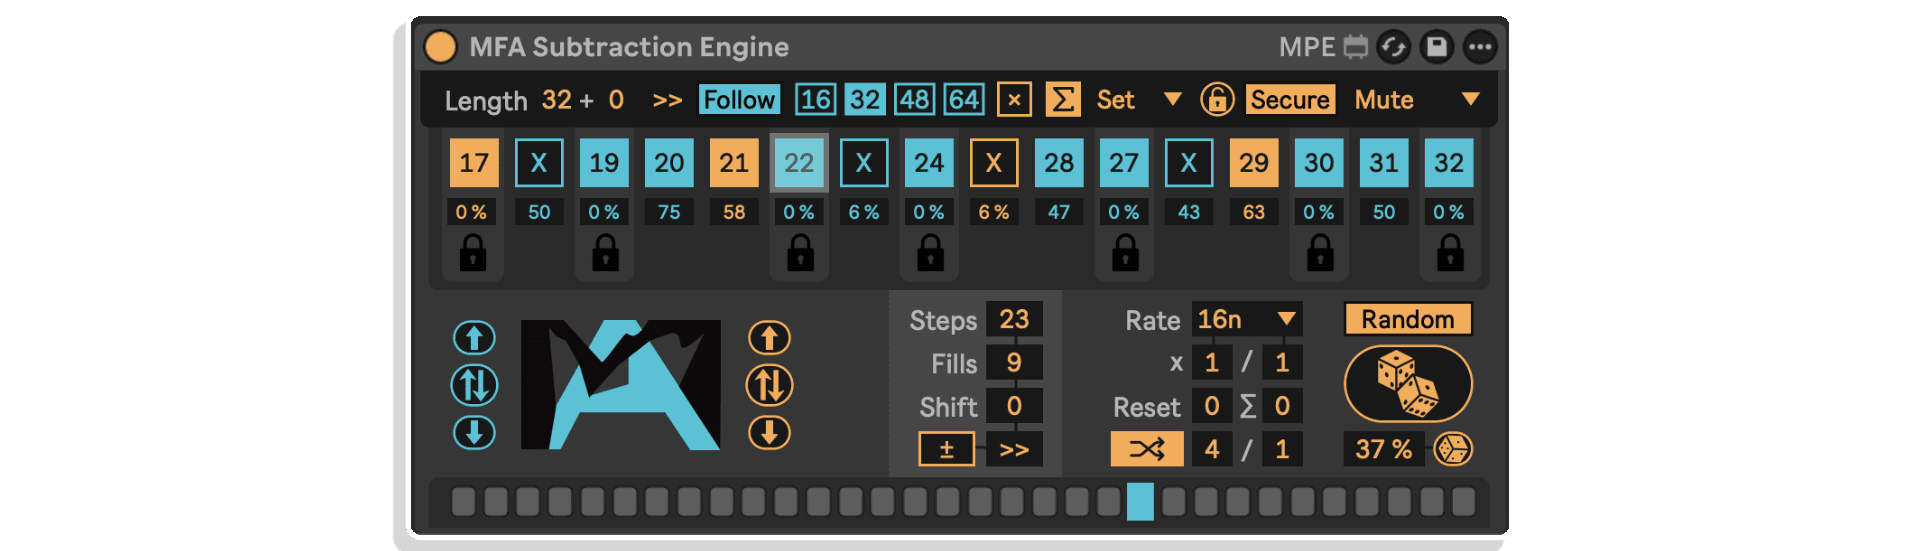This screenshot has width=1920, height=551.
Task: Click the Steps value 23
Action: tap(1014, 319)
